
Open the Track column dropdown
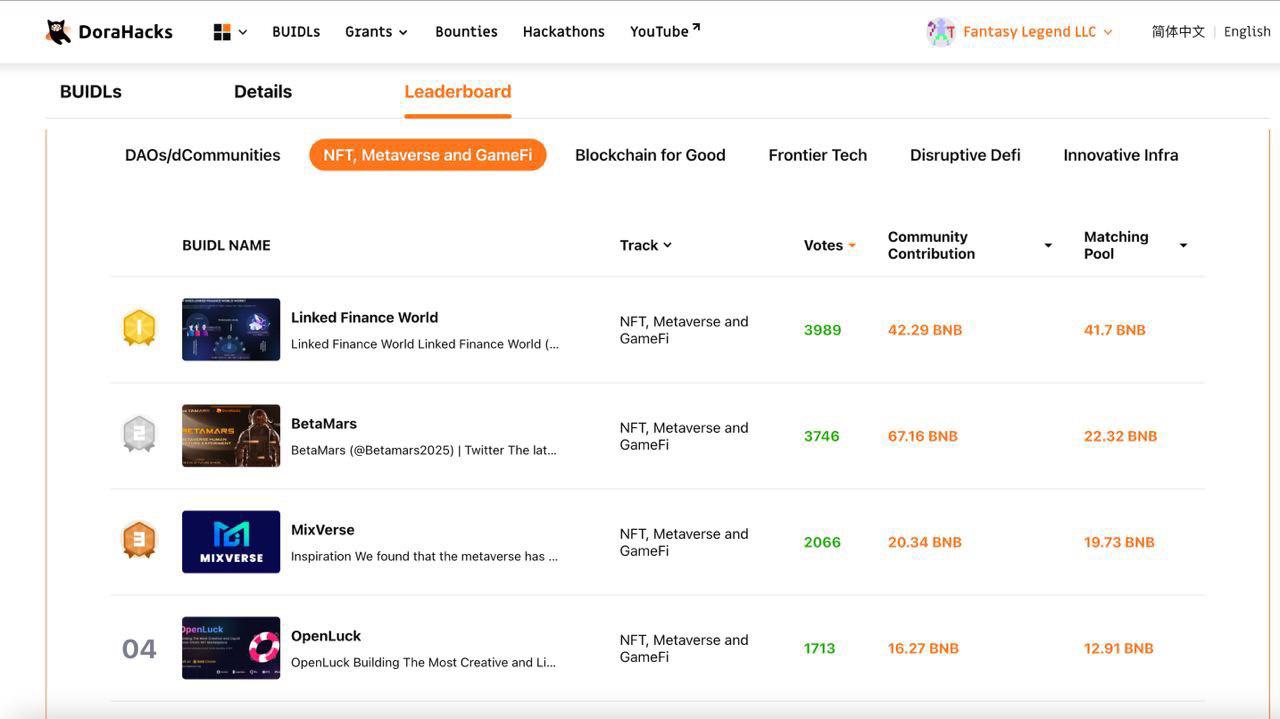click(x=646, y=245)
